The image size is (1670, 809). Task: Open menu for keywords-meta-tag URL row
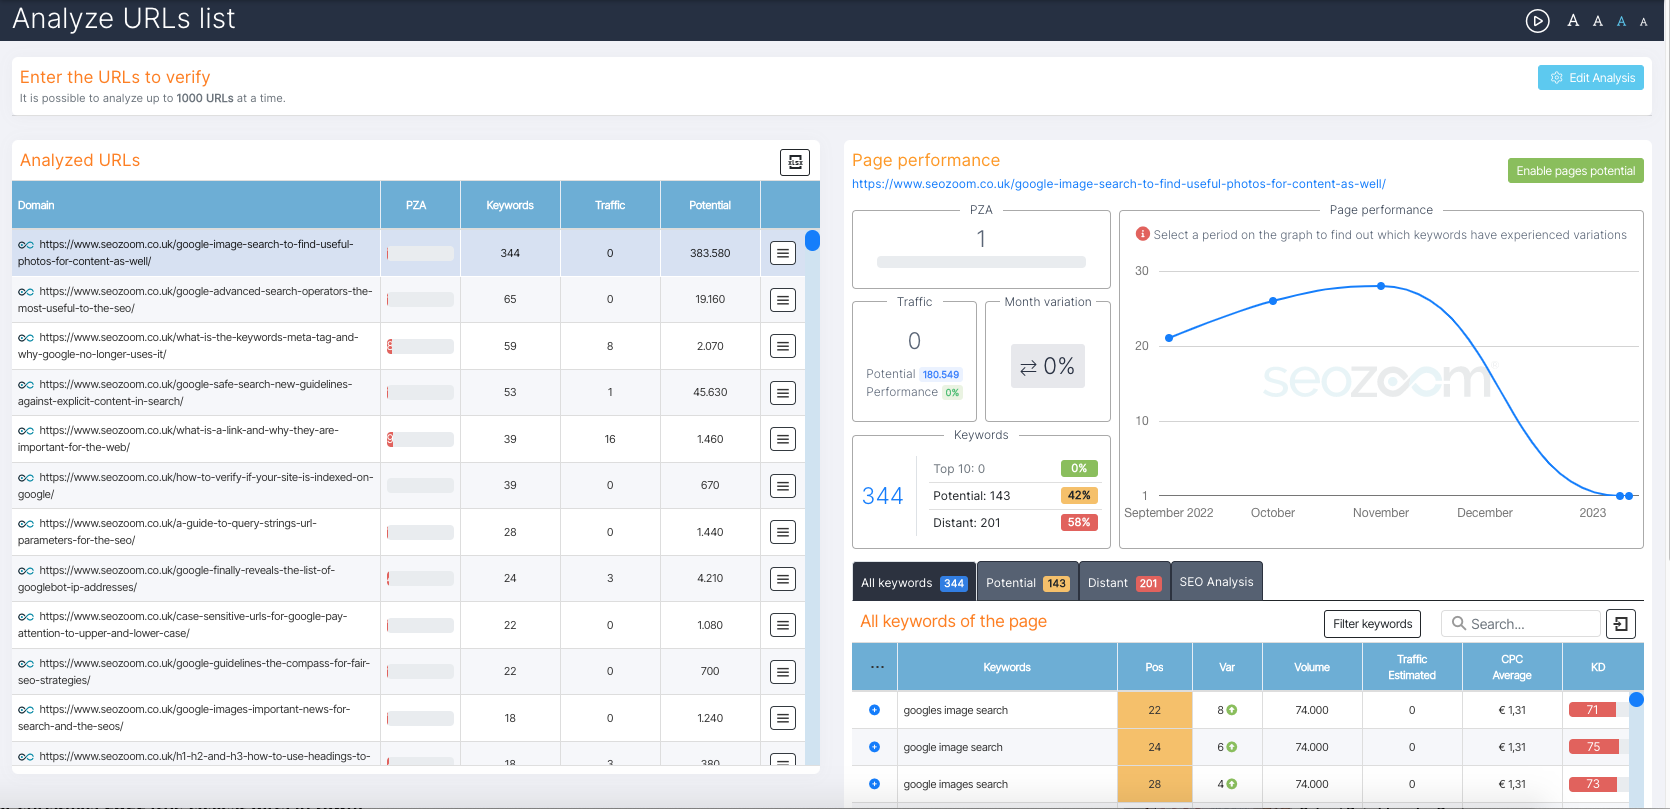(783, 346)
